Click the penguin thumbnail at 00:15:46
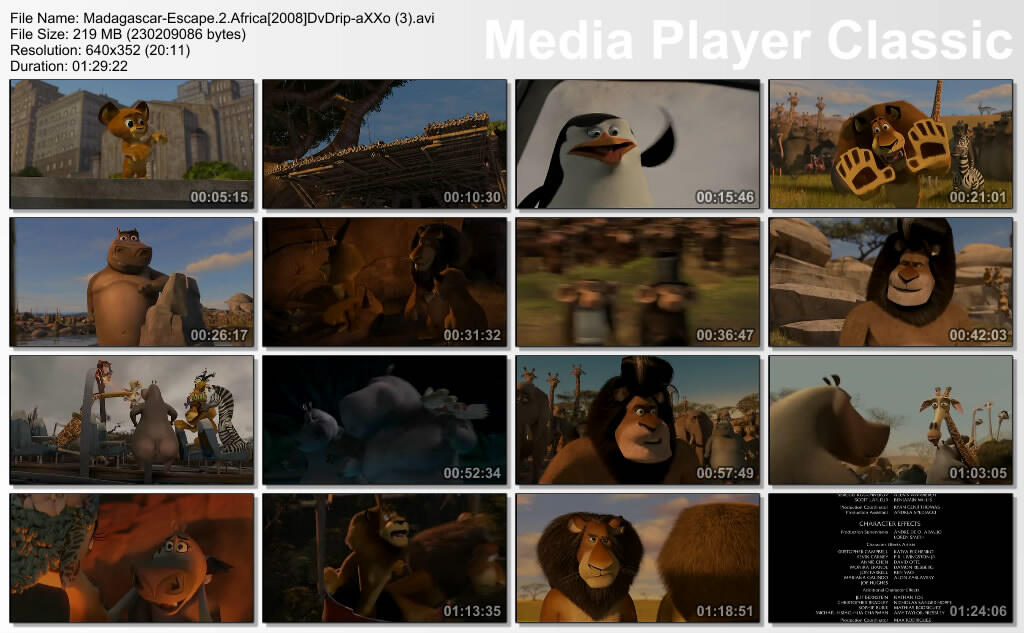This screenshot has height=633, width=1024. tap(638, 144)
